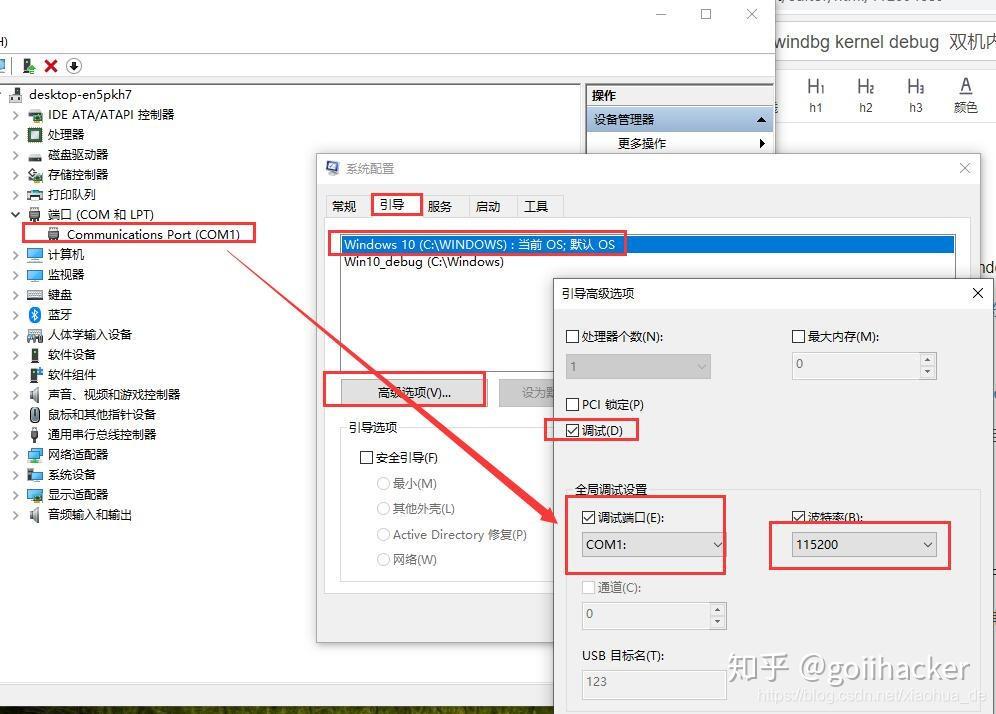996x714 pixels.
Task: Uncheck the 调试(D) debug checkbox
Action: 572,431
